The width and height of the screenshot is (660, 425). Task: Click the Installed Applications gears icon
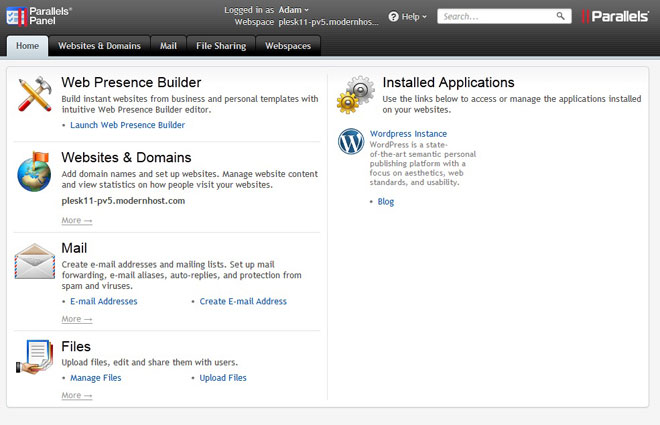(356, 95)
